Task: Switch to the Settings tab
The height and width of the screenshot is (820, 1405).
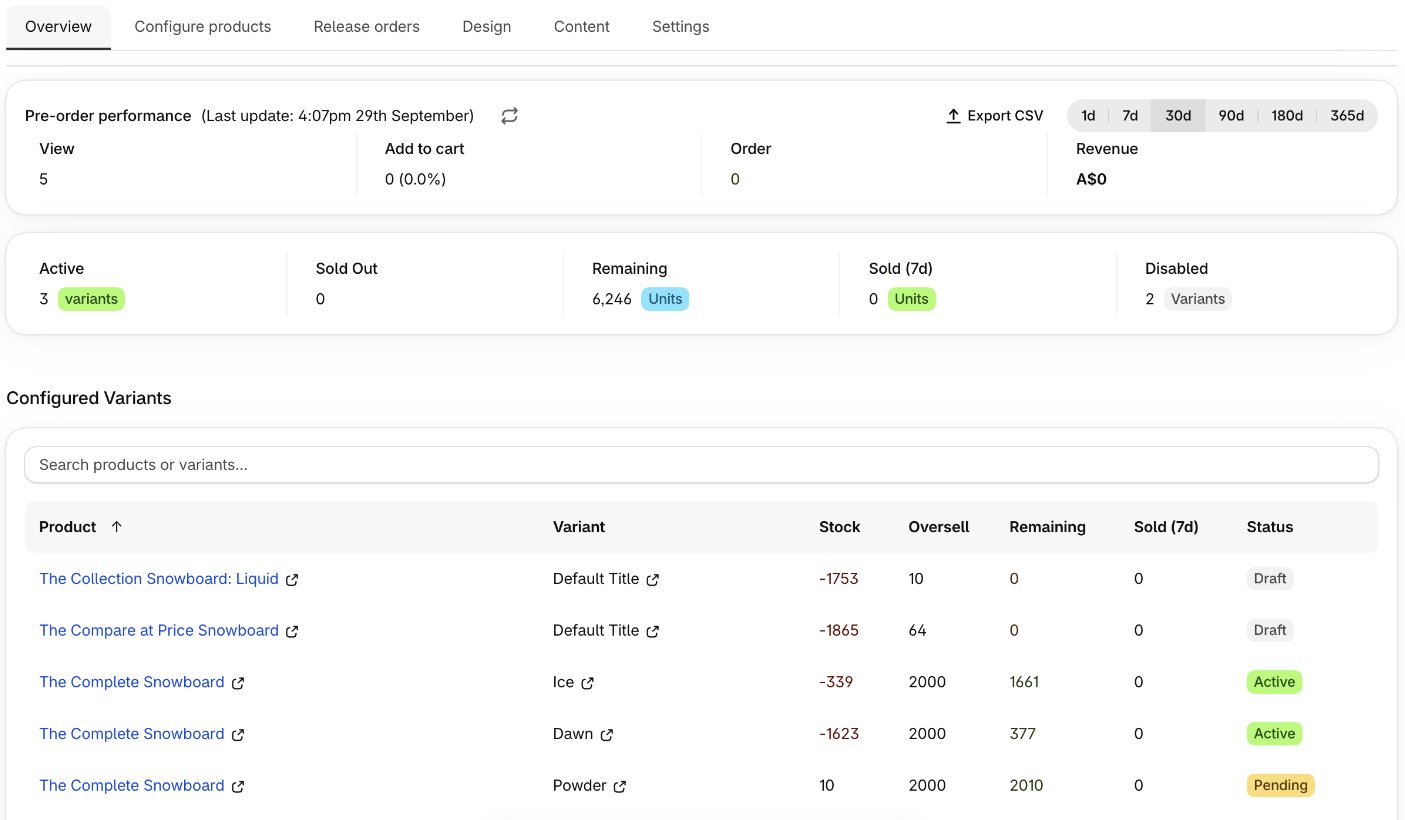Action: pos(681,27)
